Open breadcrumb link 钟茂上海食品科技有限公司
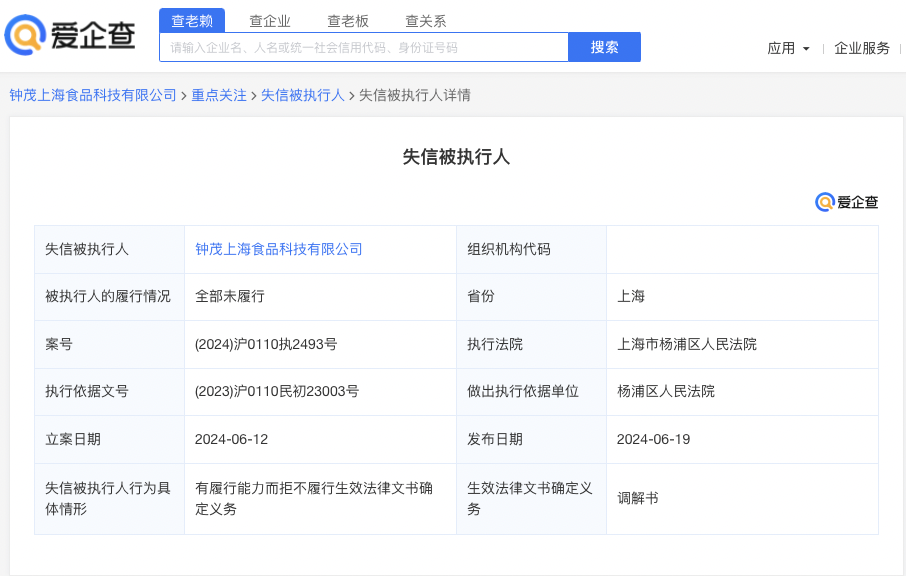Viewport: 906px width, 576px height. click(93, 95)
